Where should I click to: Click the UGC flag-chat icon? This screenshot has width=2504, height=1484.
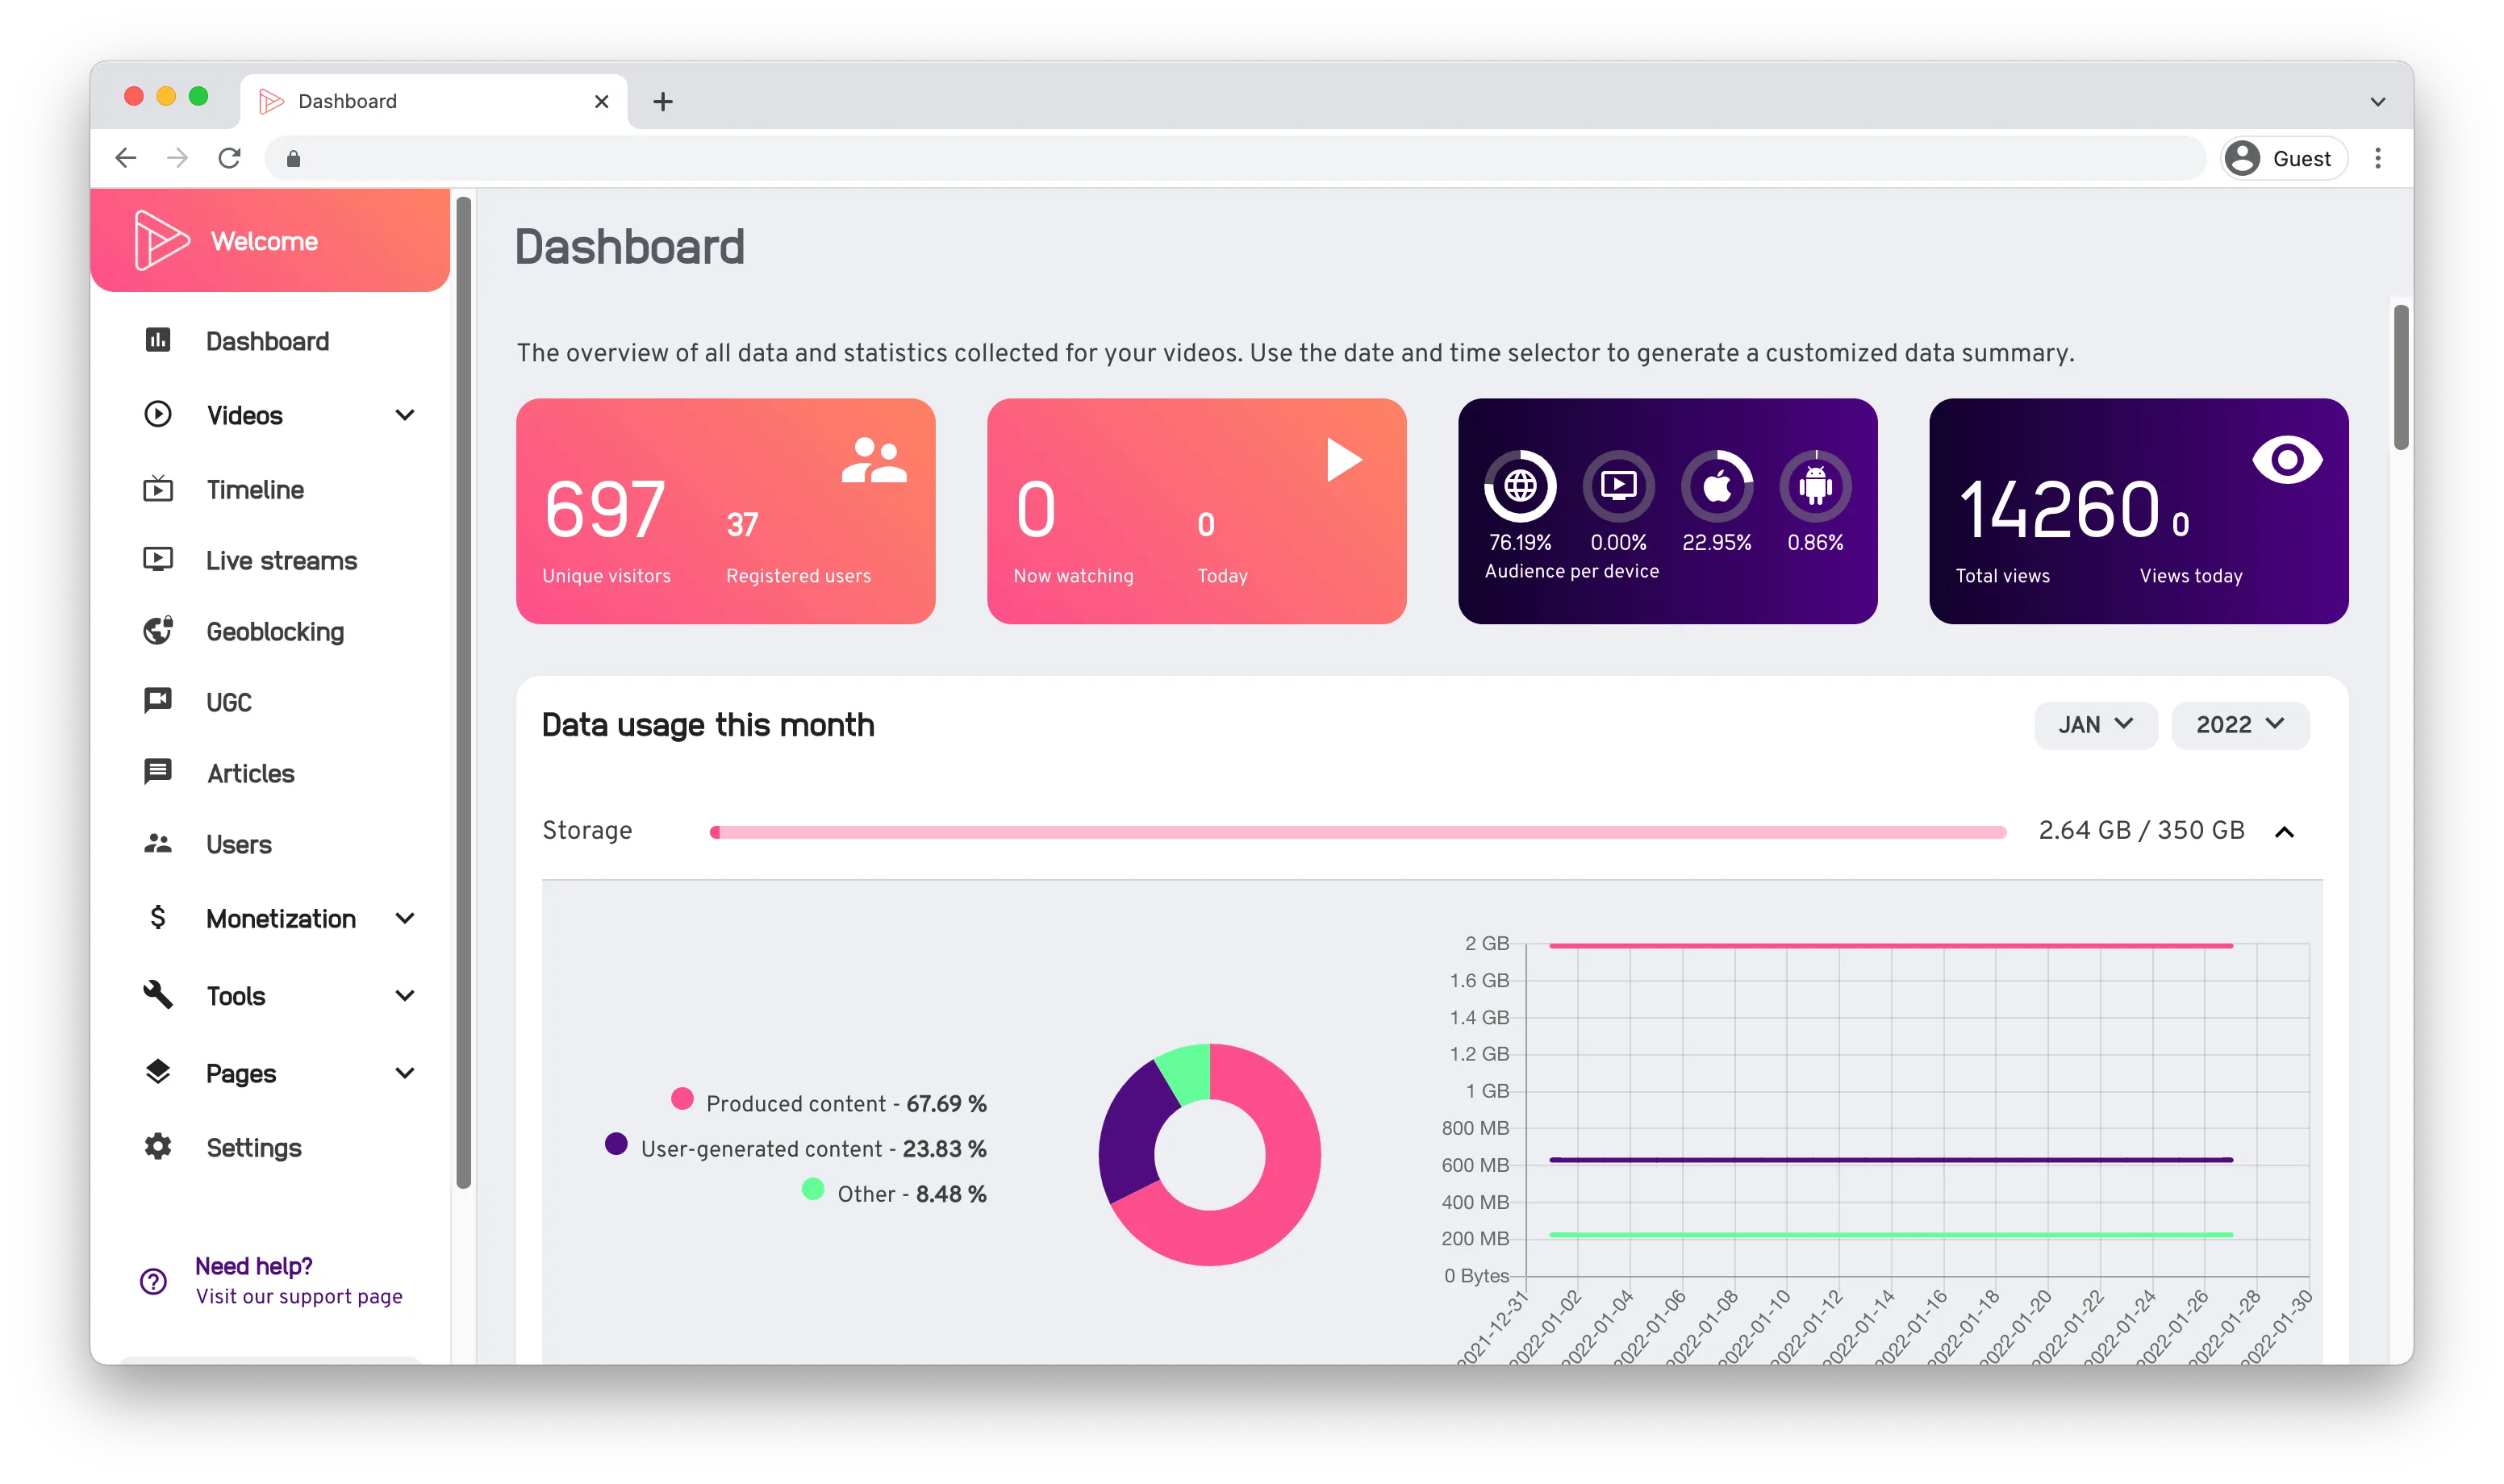tap(158, 700)
